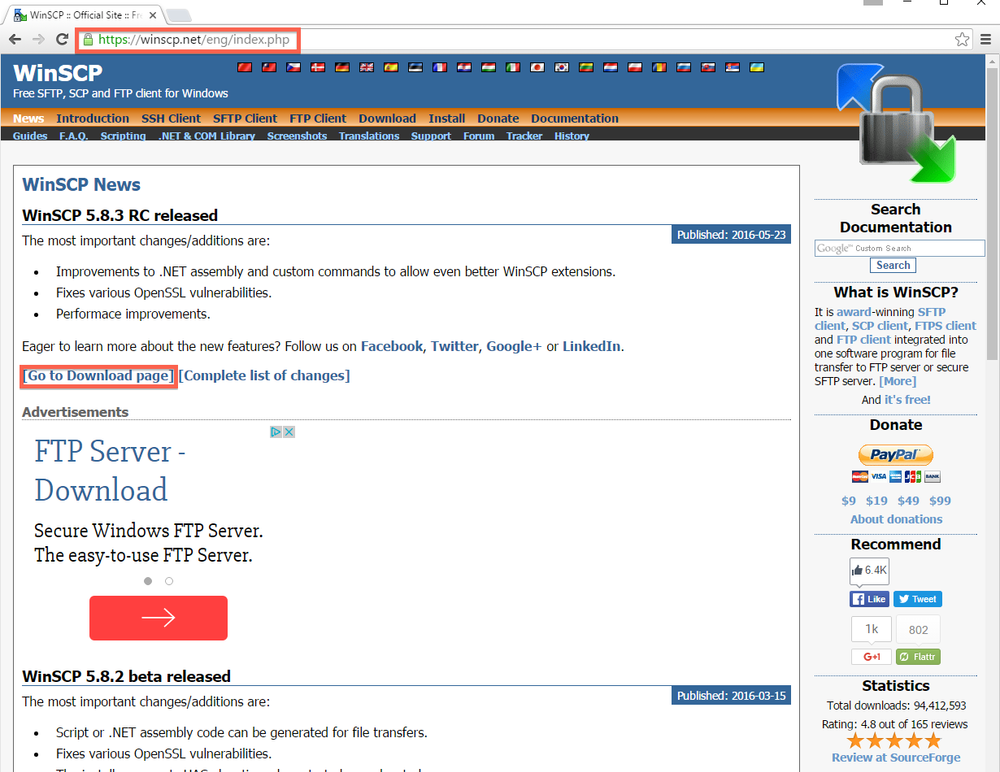Open the Scripting submenu link

123,136
